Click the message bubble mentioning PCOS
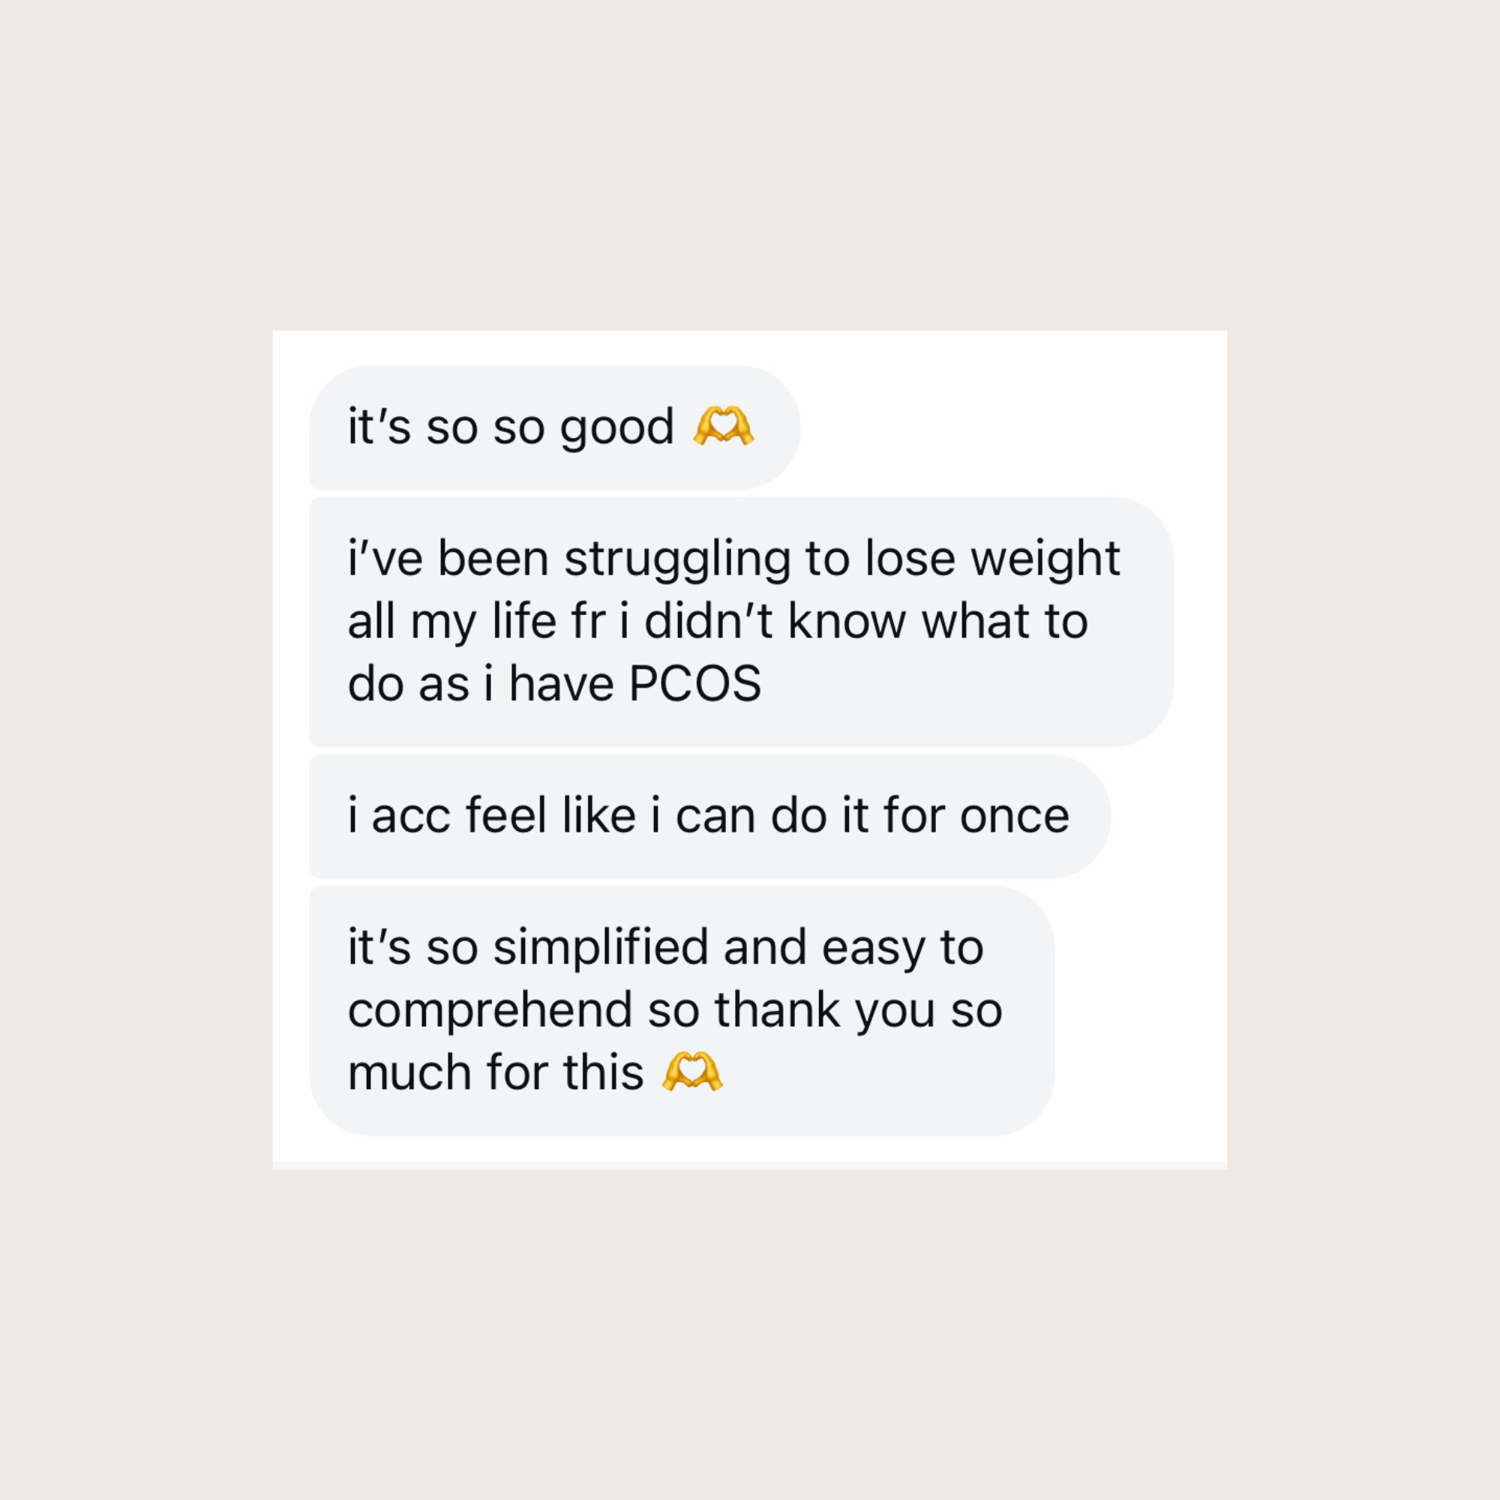 [740, 621]
